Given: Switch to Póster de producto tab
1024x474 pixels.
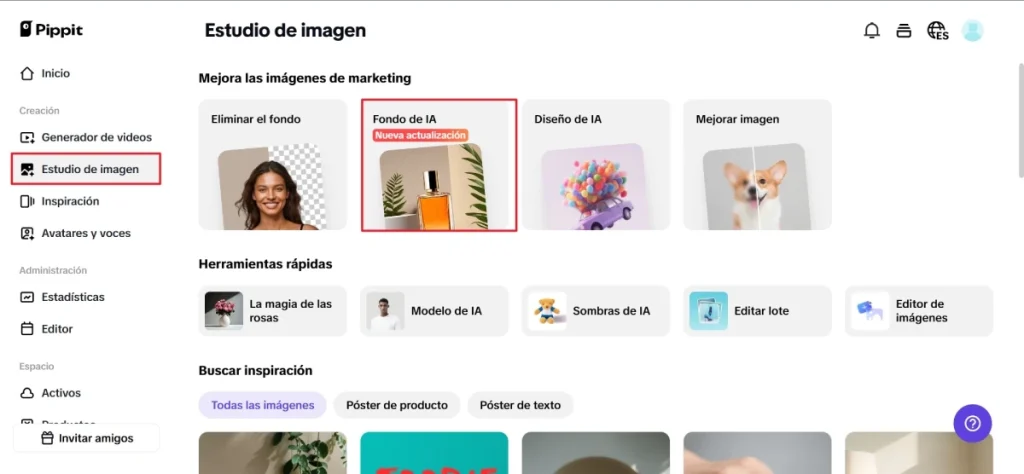Looking at the screenshot, I should (x=397, y=405).
